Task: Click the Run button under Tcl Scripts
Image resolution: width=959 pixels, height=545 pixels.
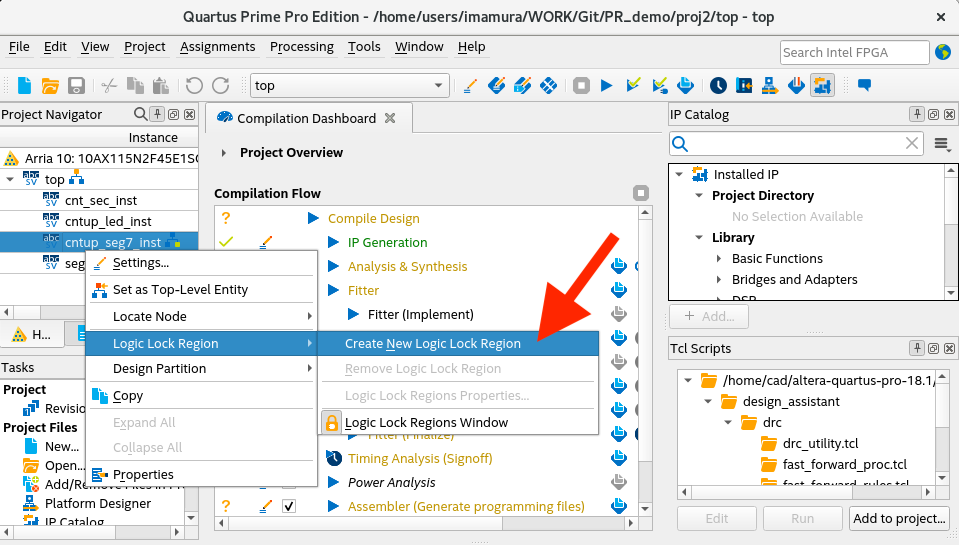Action: [802, 518]
